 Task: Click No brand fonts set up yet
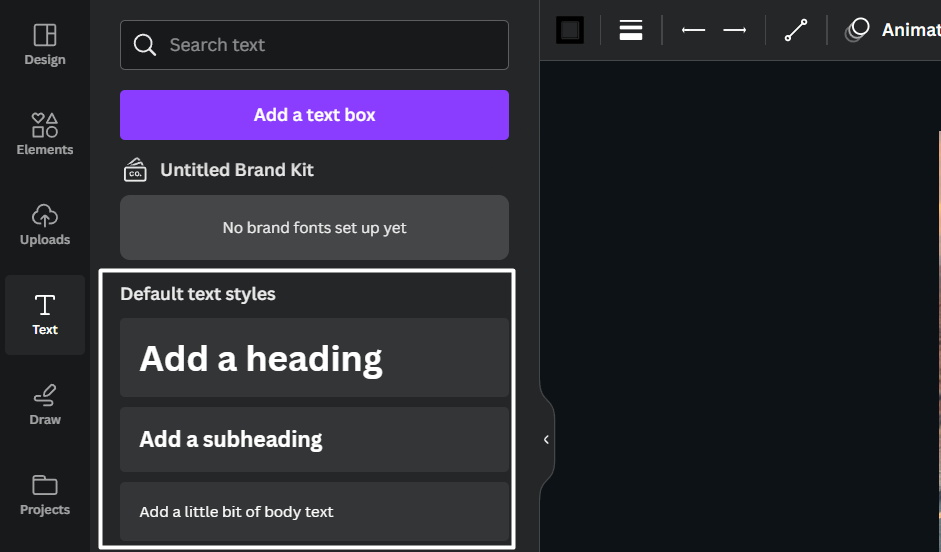[314, 227]
